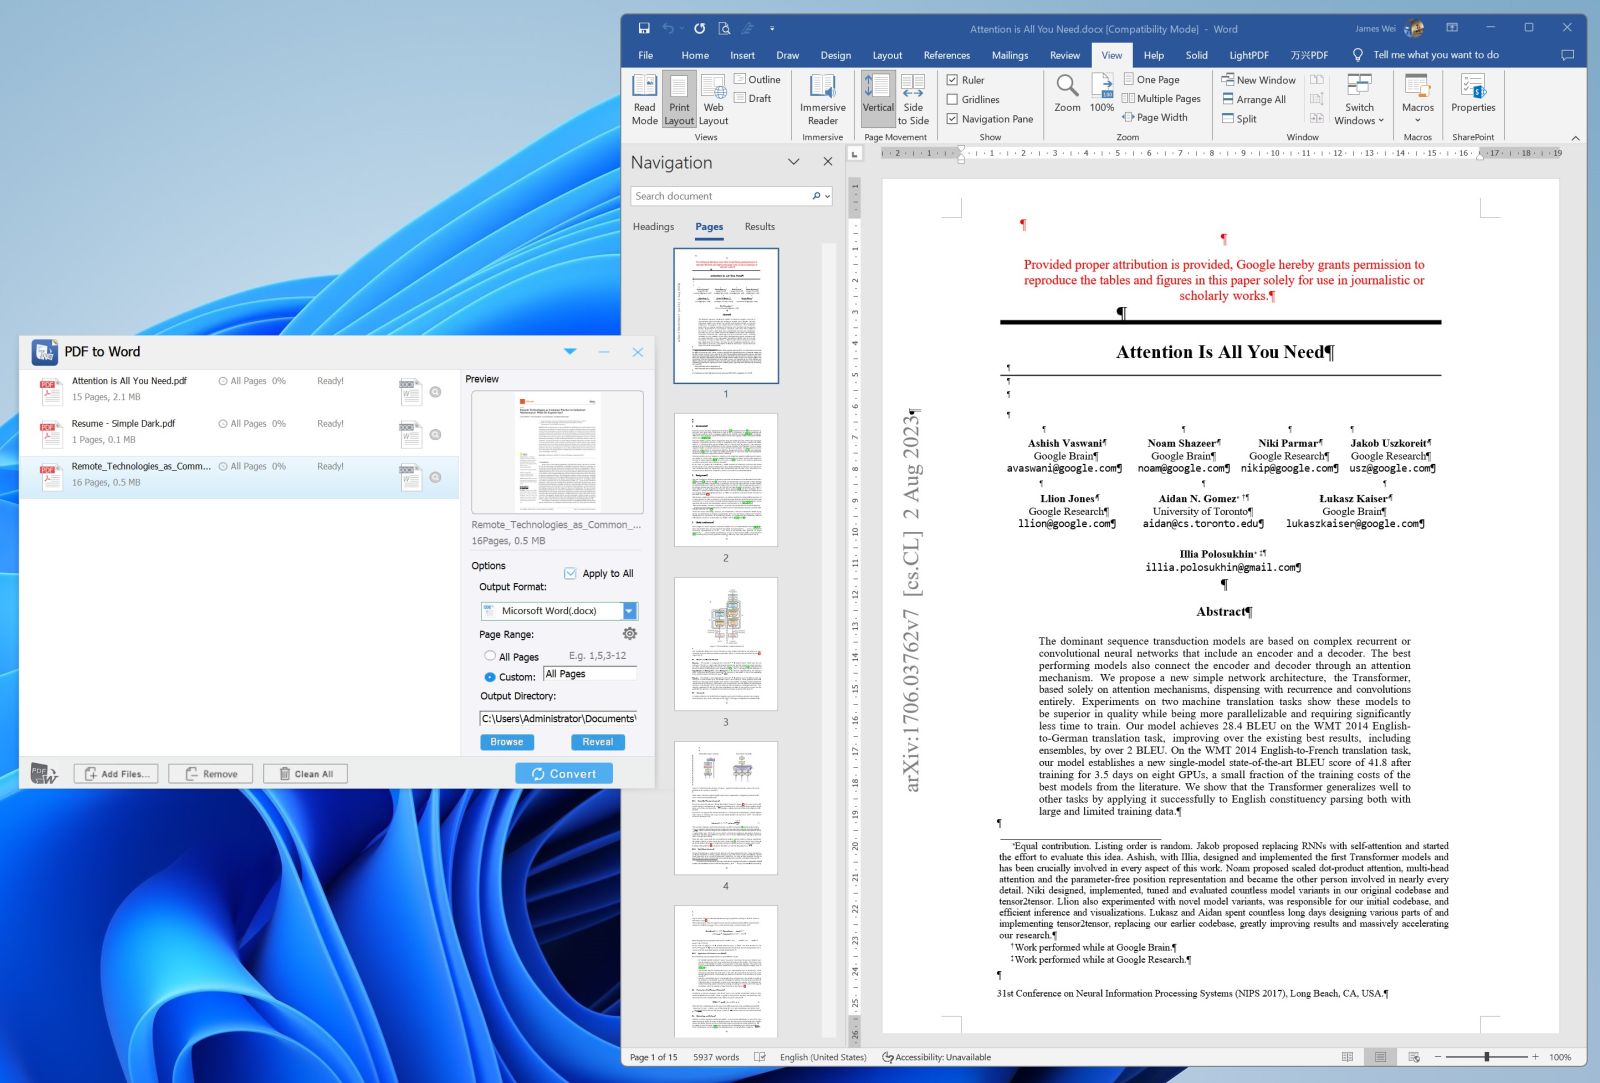This screenshot has width=1600, height=1083.
Task: Open Comments pane icon in Word ribbon
Action: [x=1567, y=55]
